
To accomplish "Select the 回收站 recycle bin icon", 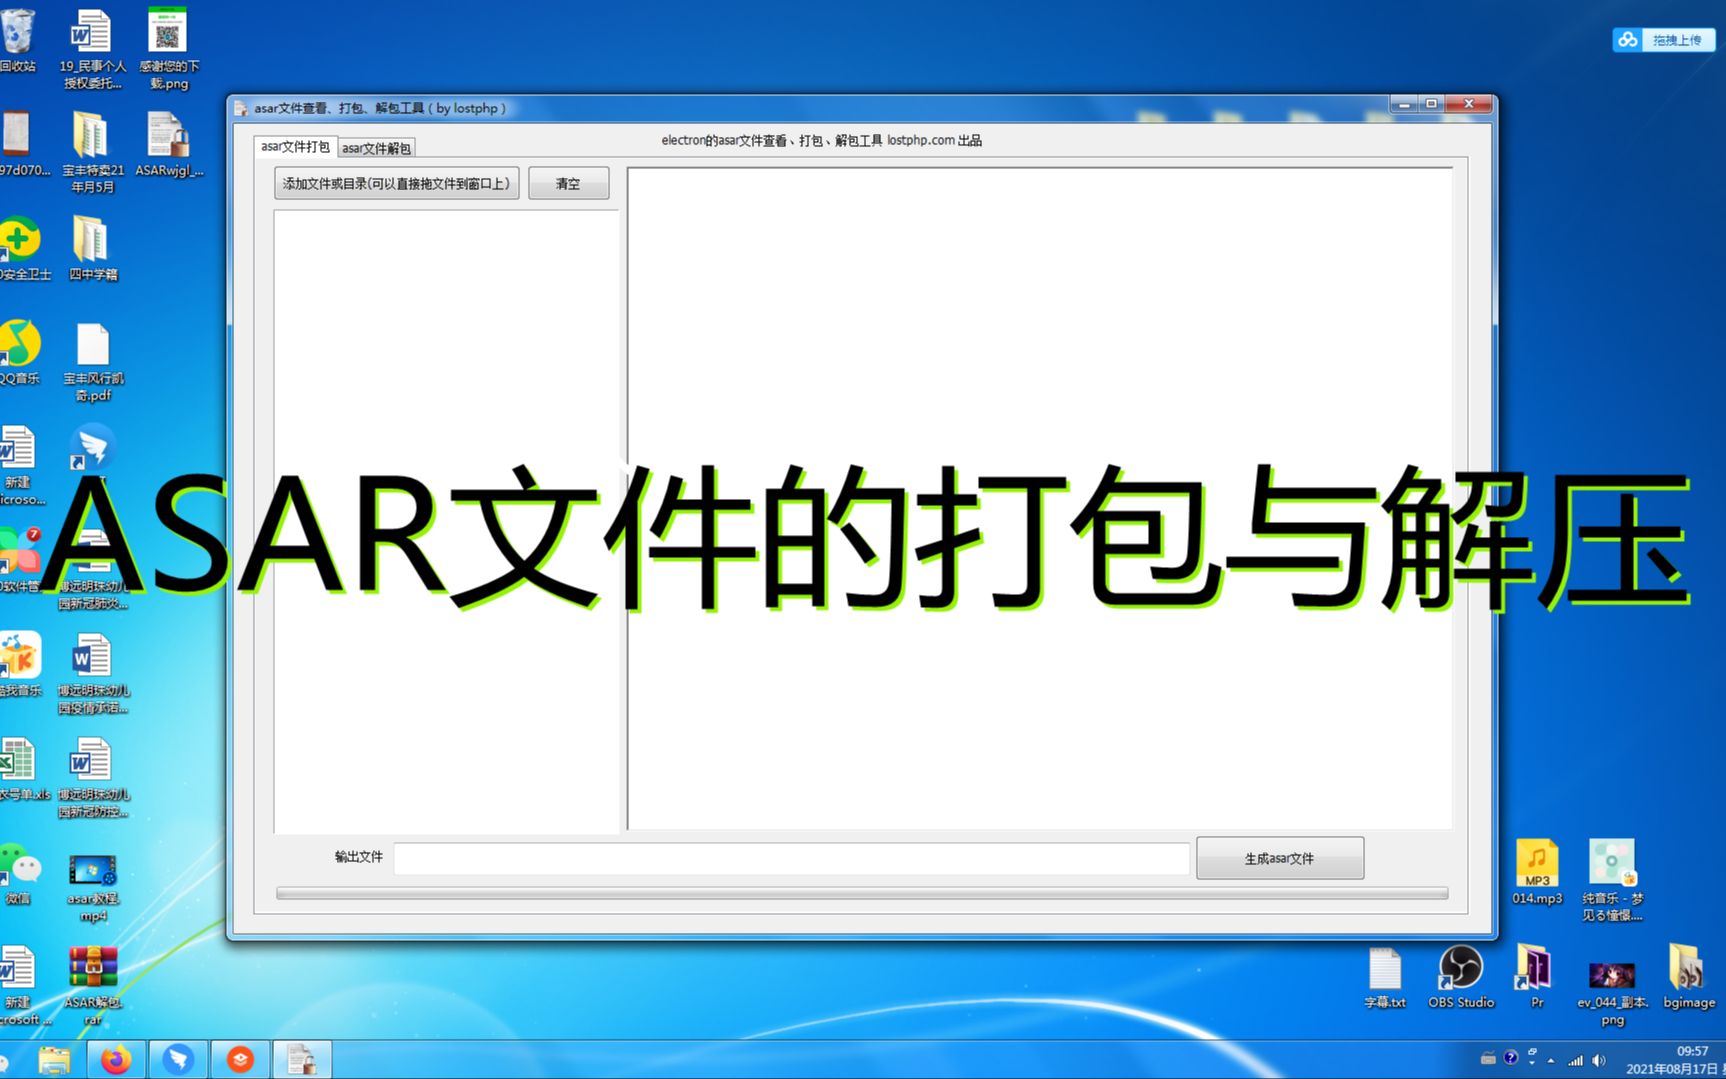I will click(18, 40).
